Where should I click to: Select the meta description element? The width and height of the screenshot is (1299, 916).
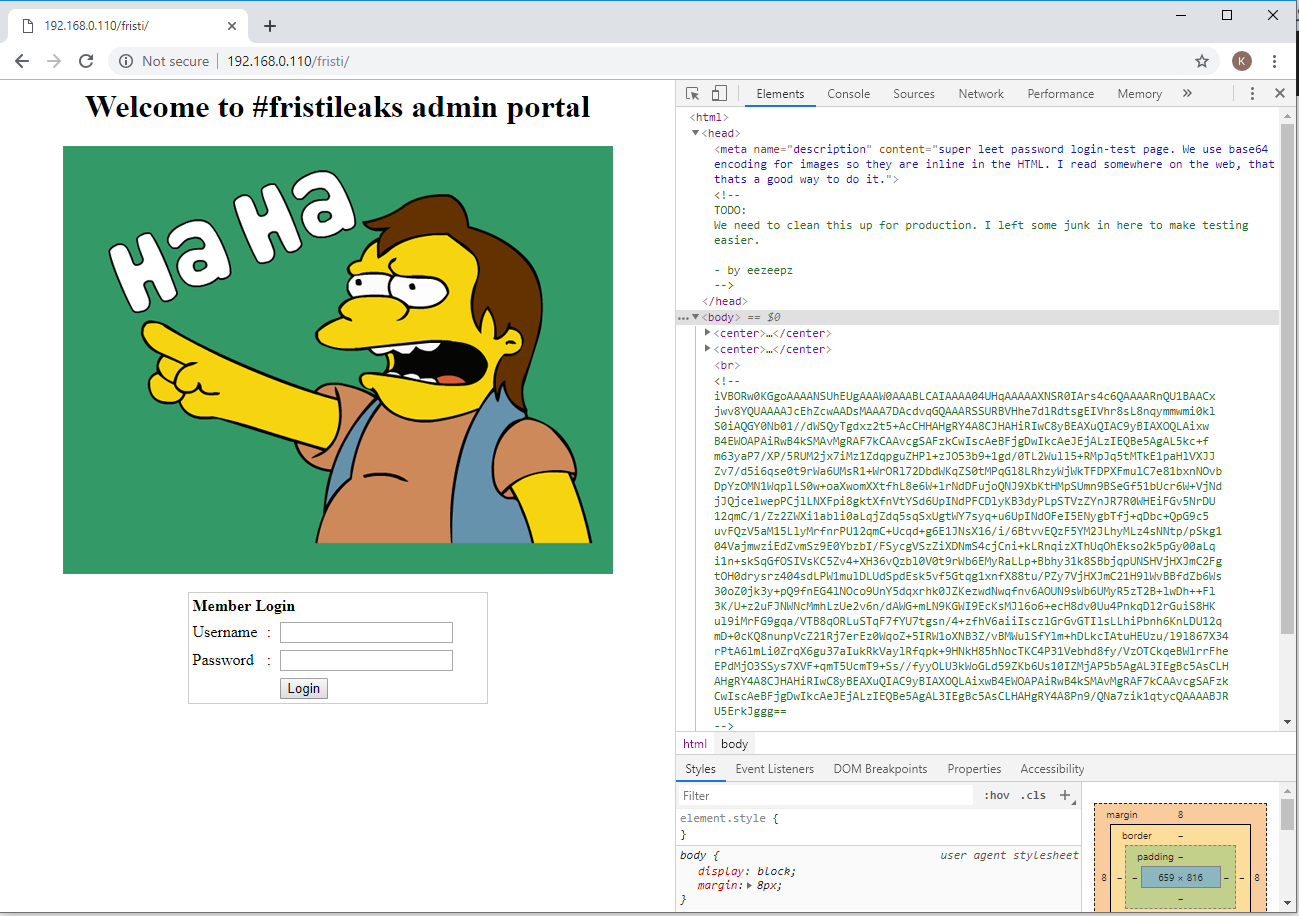tap(994, 164)
